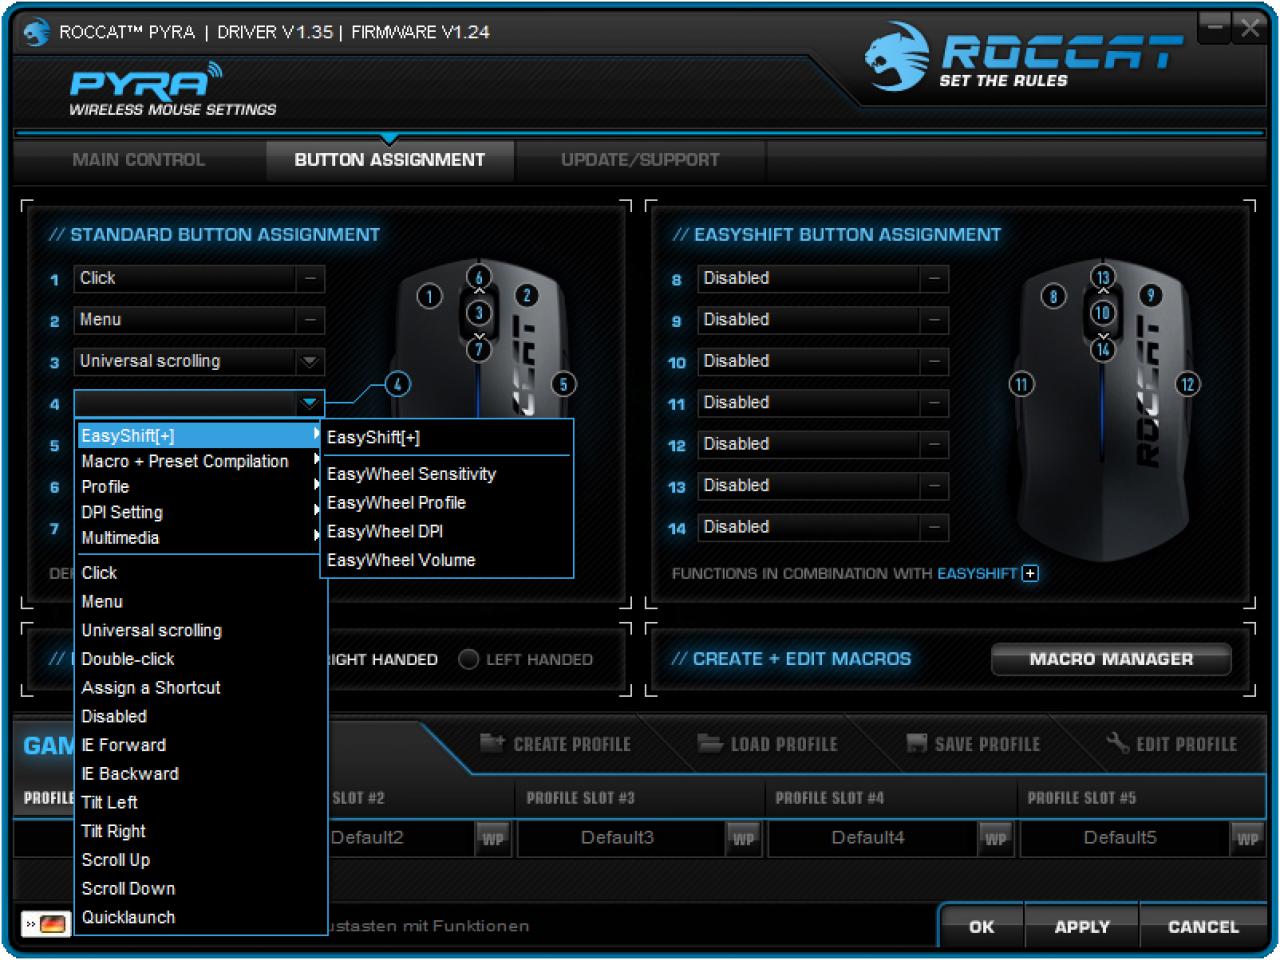
Task: Select Left Handed radio option
Action: coord(468,659)
